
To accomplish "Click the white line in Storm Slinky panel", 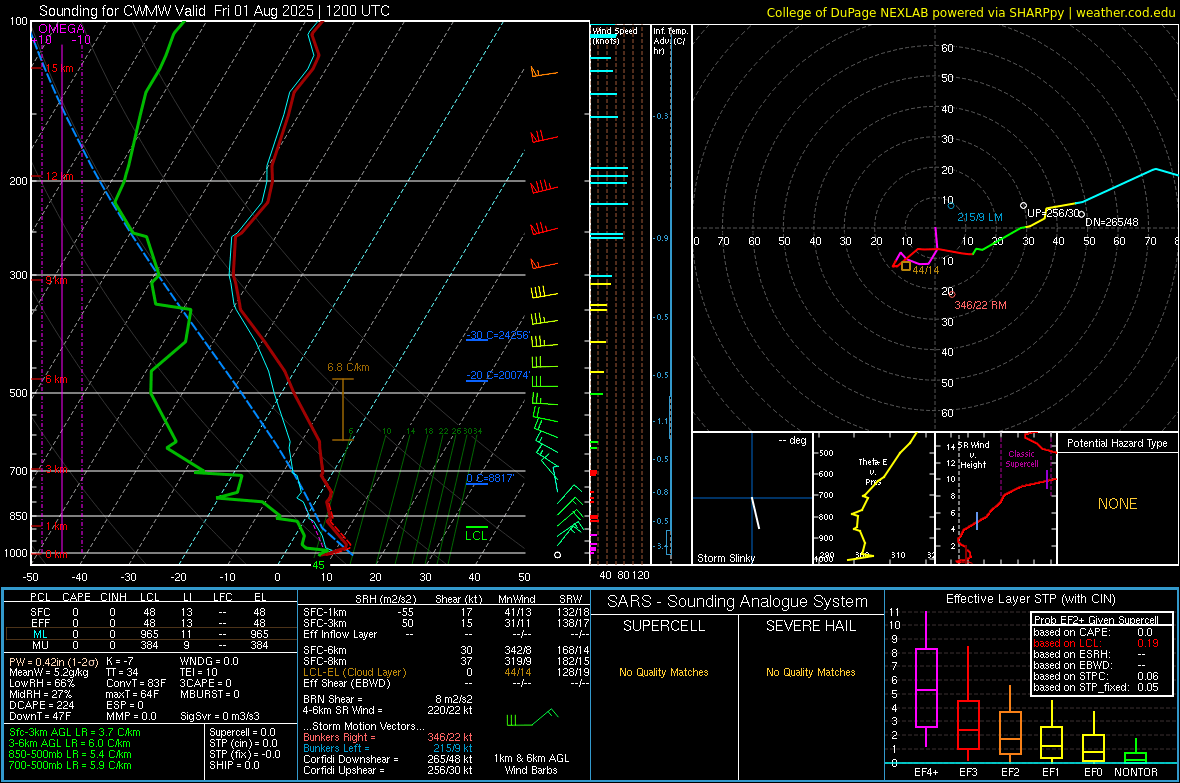I will point(756,512).
